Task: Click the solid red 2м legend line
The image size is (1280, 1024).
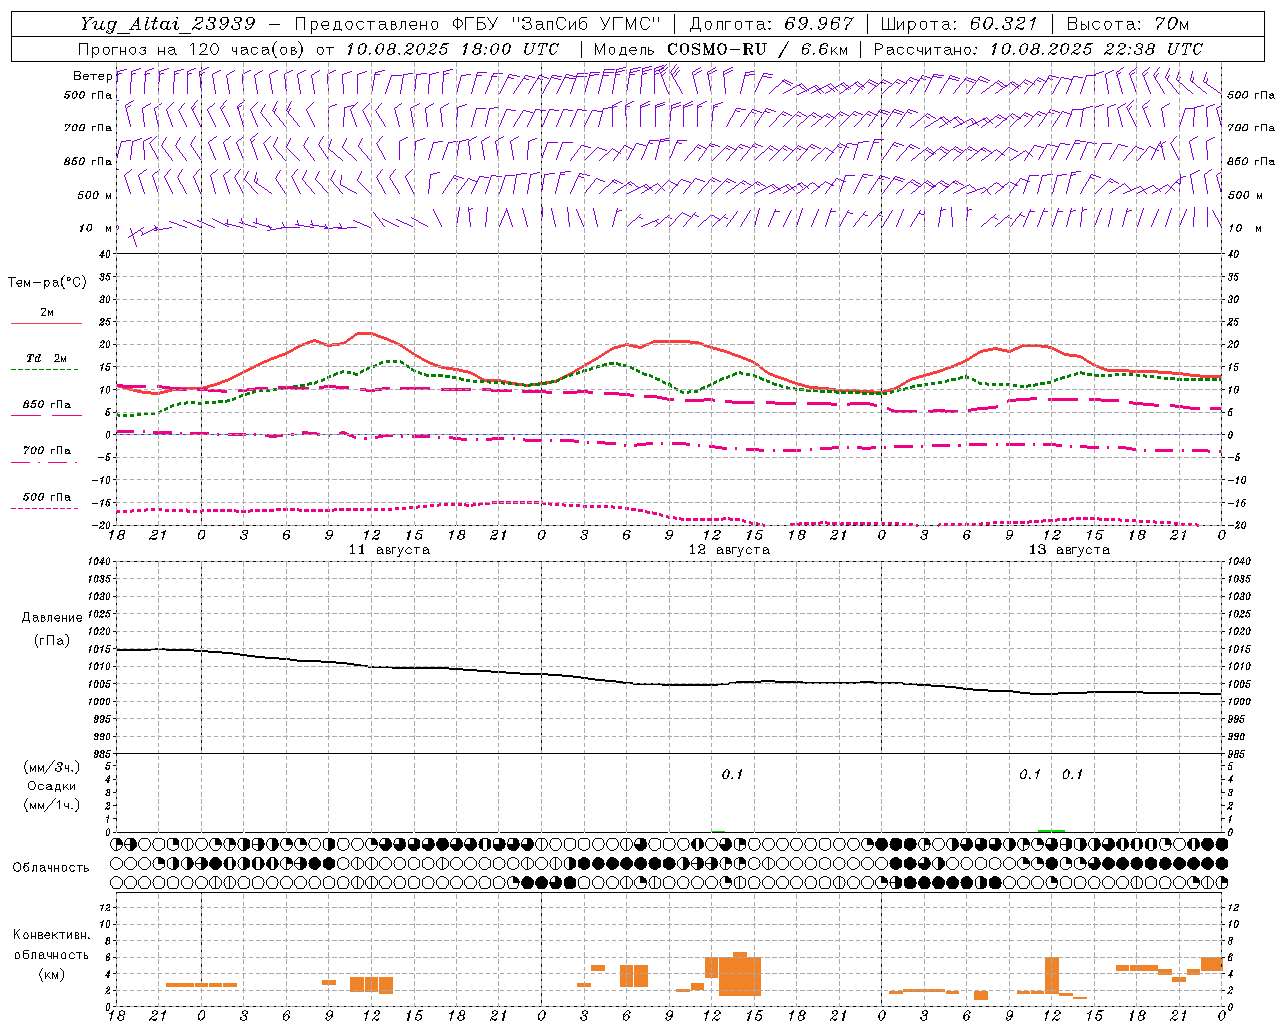Action: pos(46,324)
